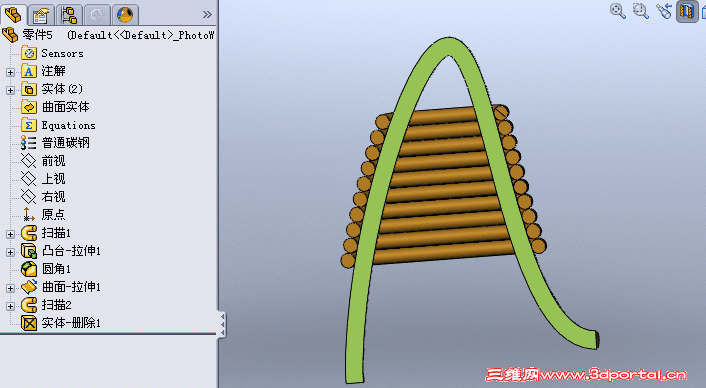The height and width of the screenshot is (388, 706).
Task: Expand the 凸台-拉伸1 feature node
Action: (10, 252)
